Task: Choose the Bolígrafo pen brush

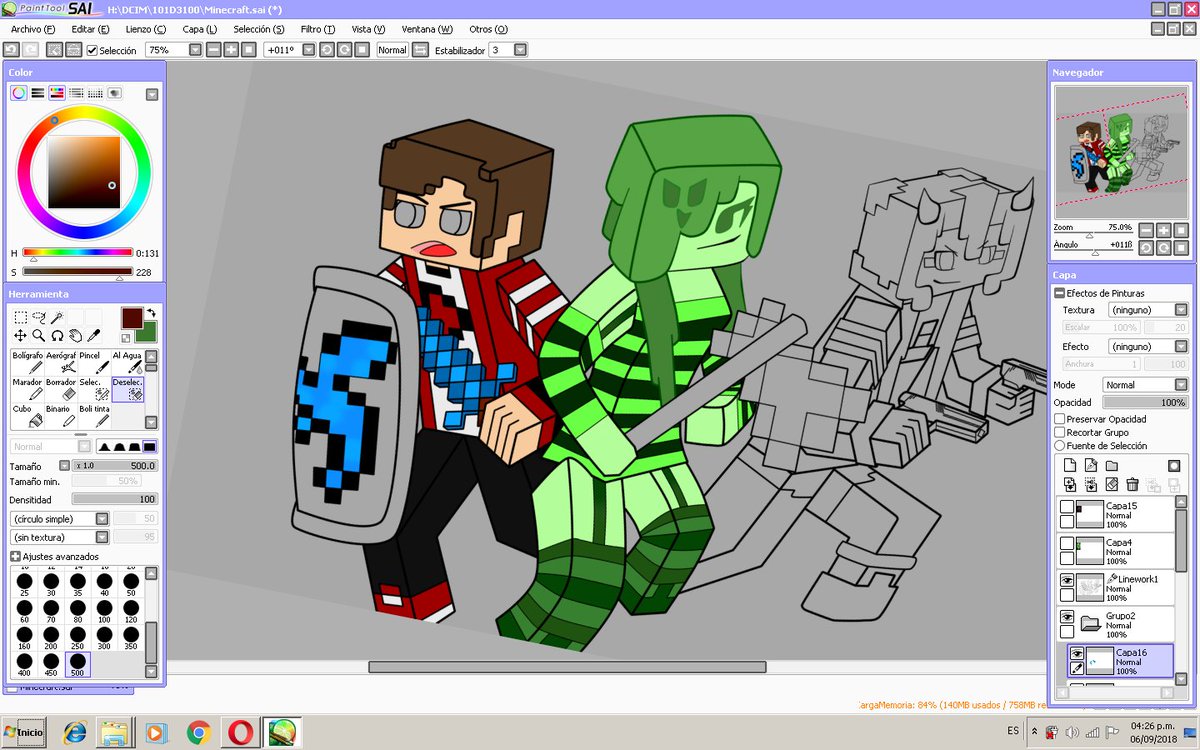Action: click(x=27, y=362)
